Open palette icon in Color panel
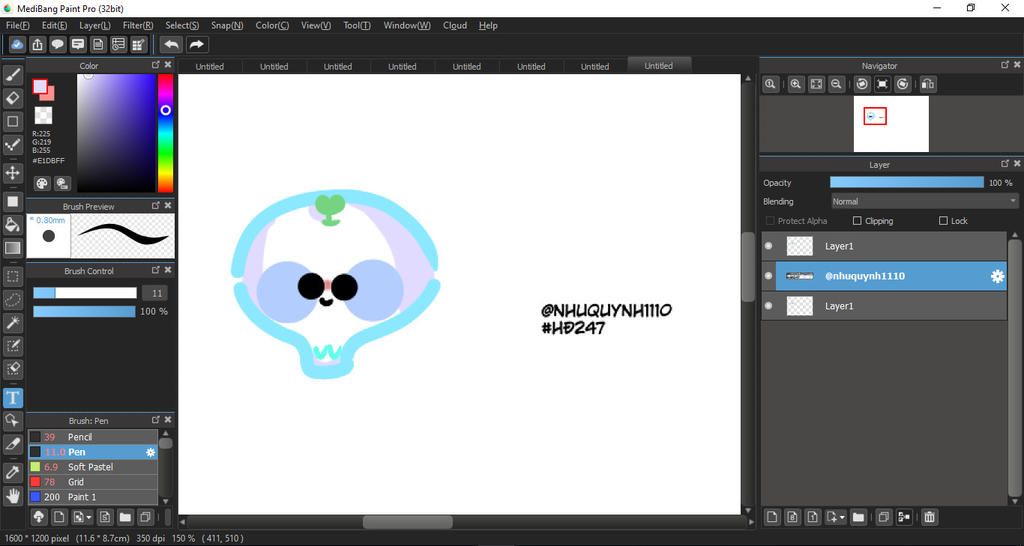The image size is (1024, 546). click(42, 184)
